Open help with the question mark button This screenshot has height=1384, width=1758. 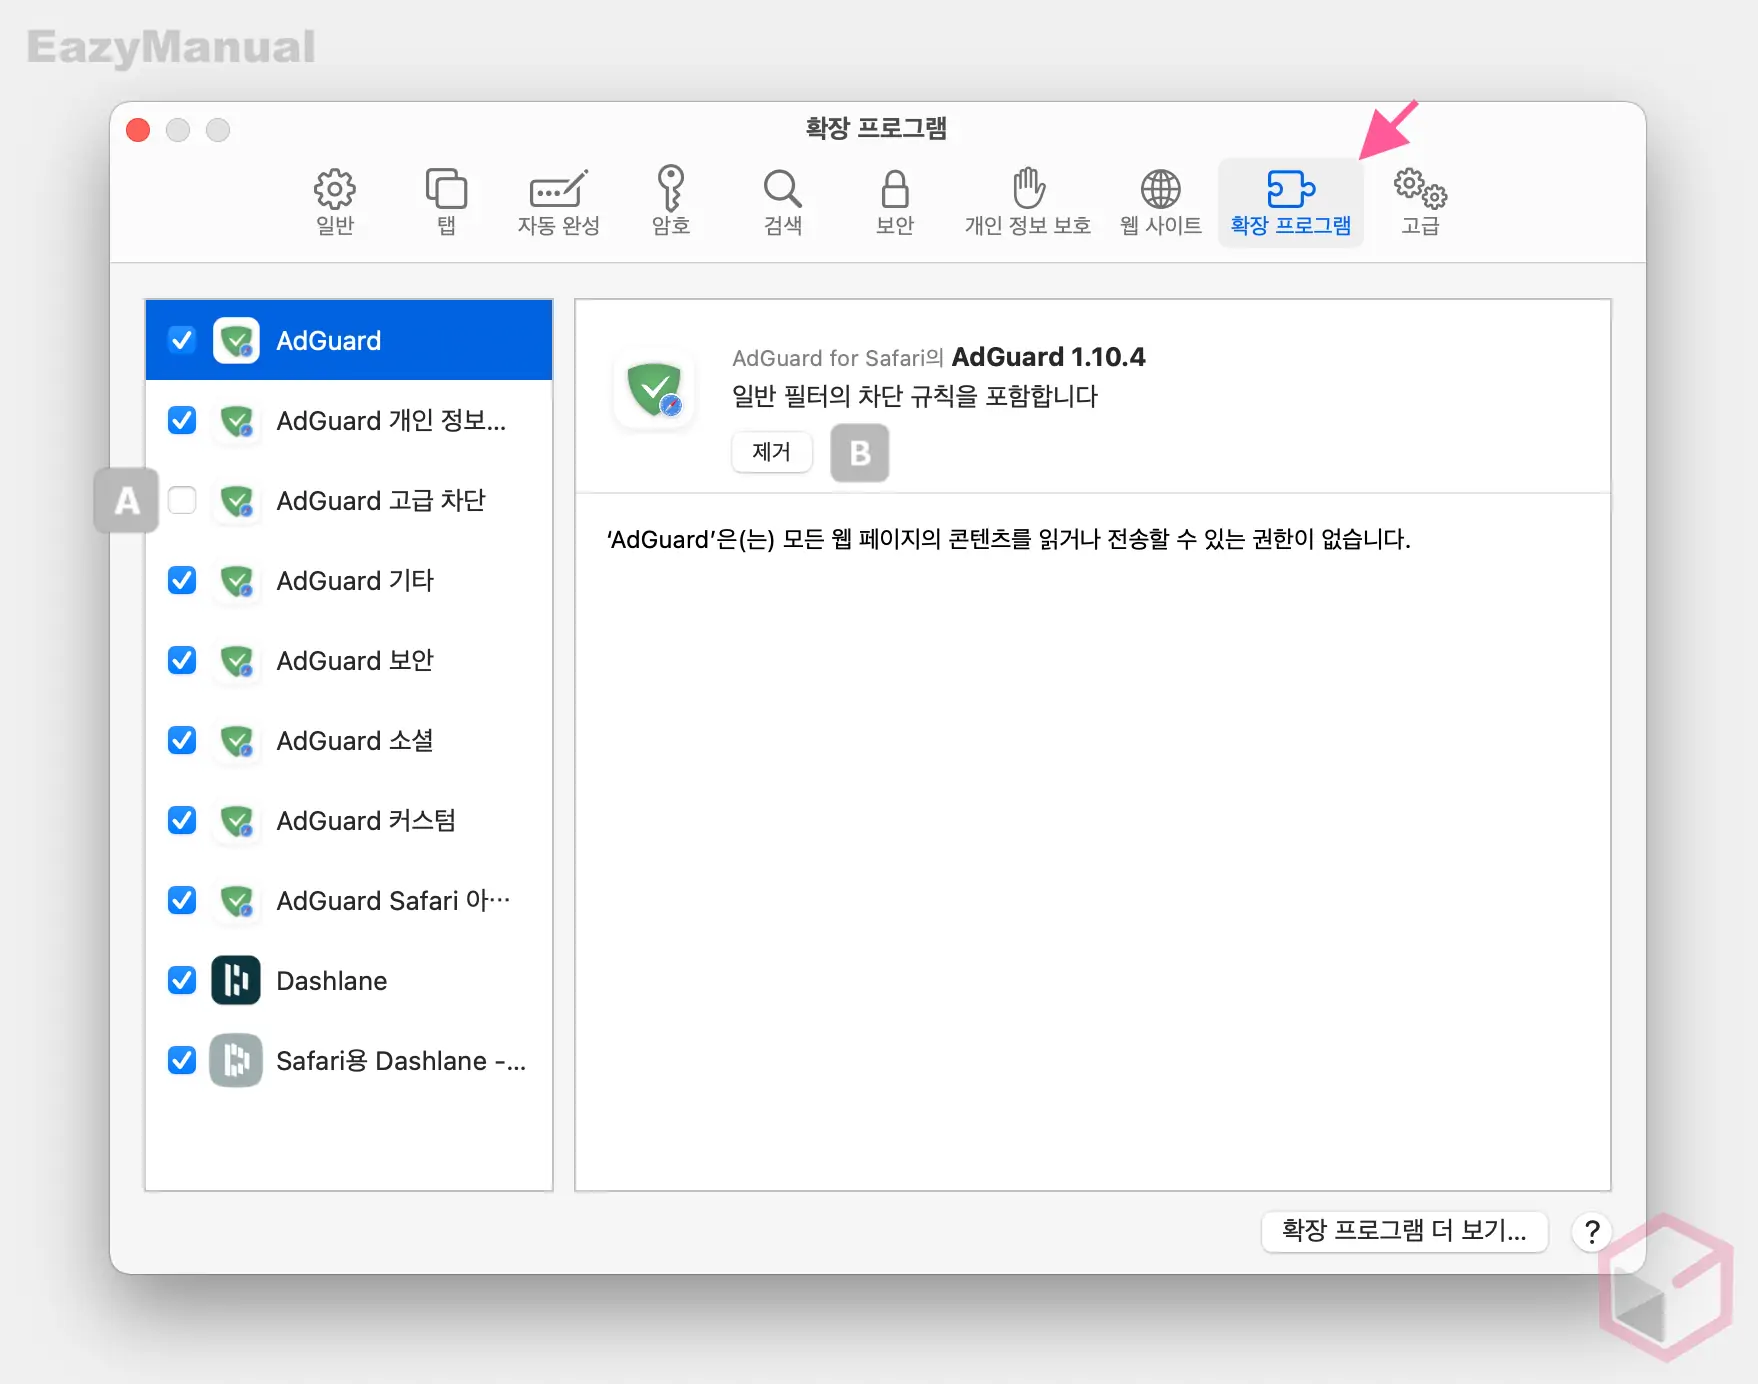1592,1232
